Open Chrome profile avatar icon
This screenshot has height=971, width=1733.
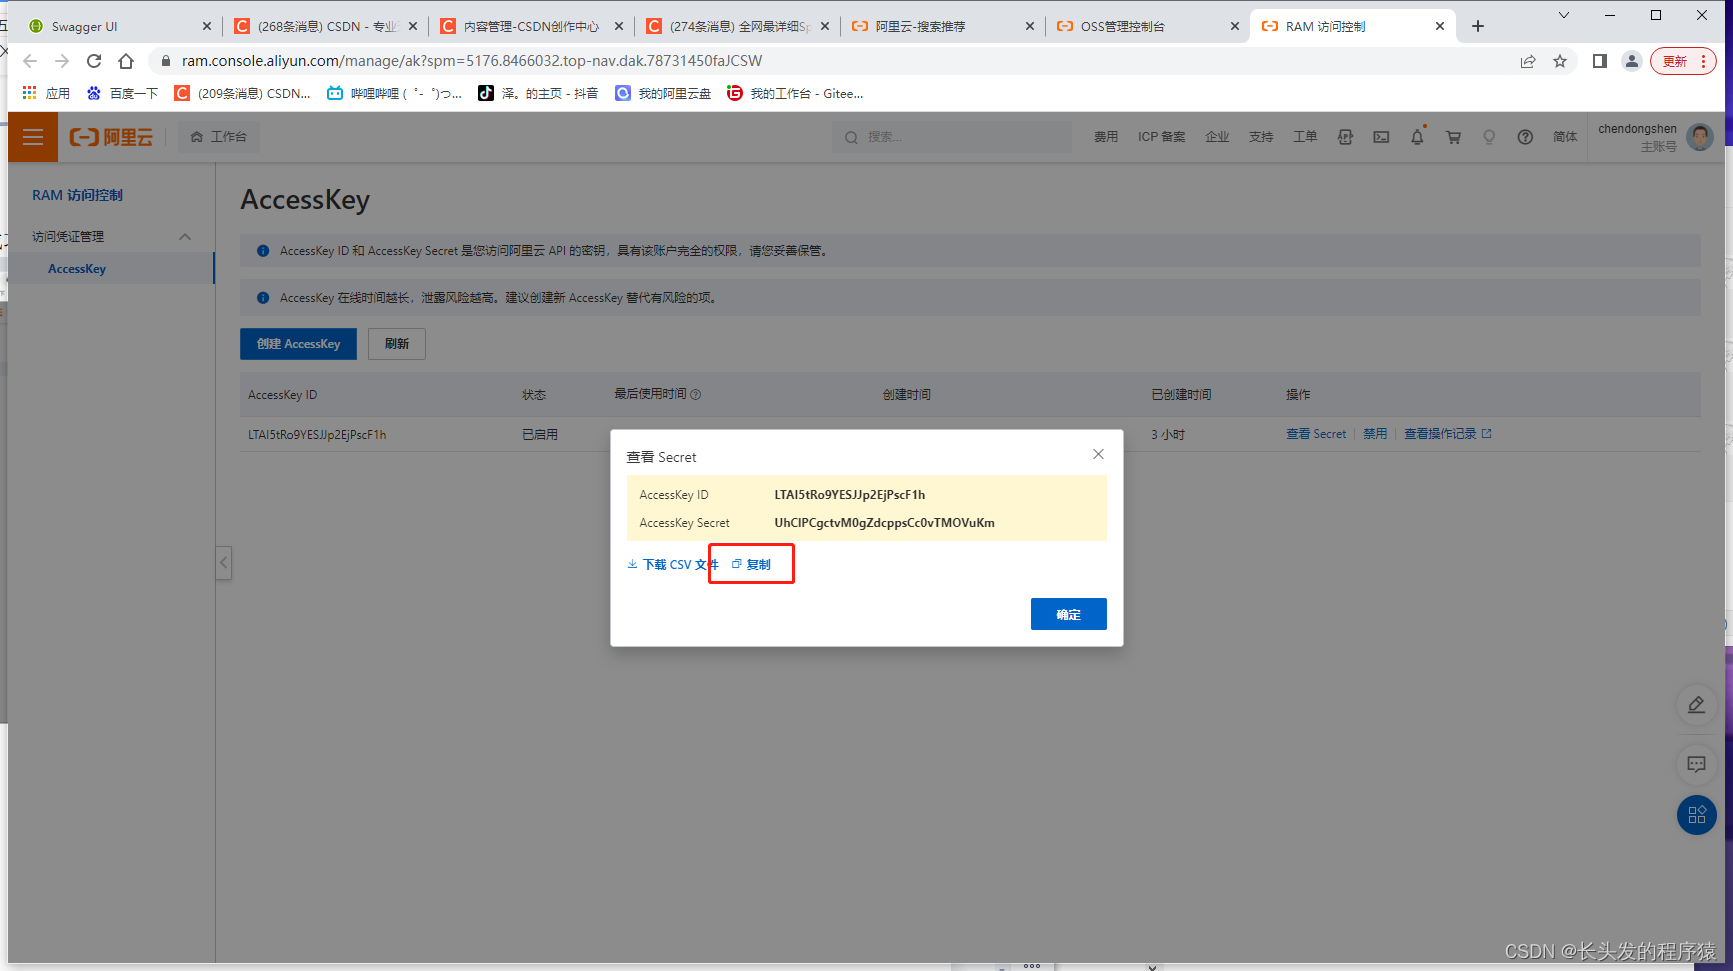(1632, 61)
